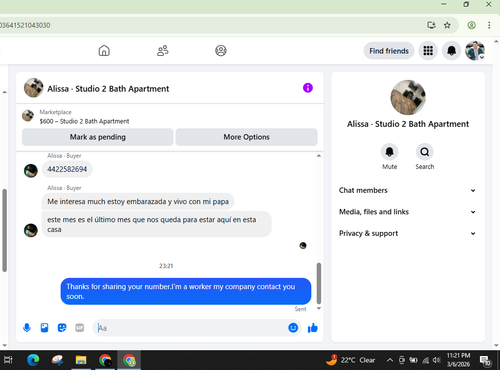
Task: Open the Friends icon in top navigation
Action: point(163,51)
